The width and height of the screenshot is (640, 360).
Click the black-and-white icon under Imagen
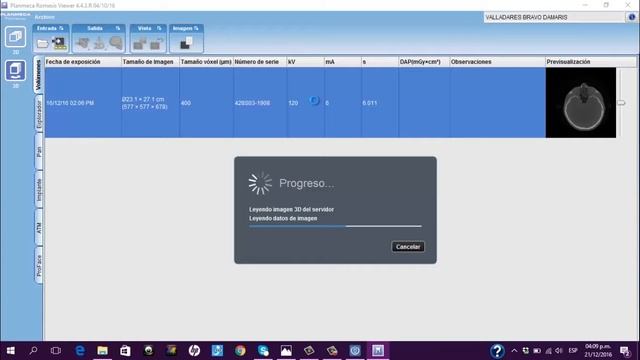click(186, 43)
